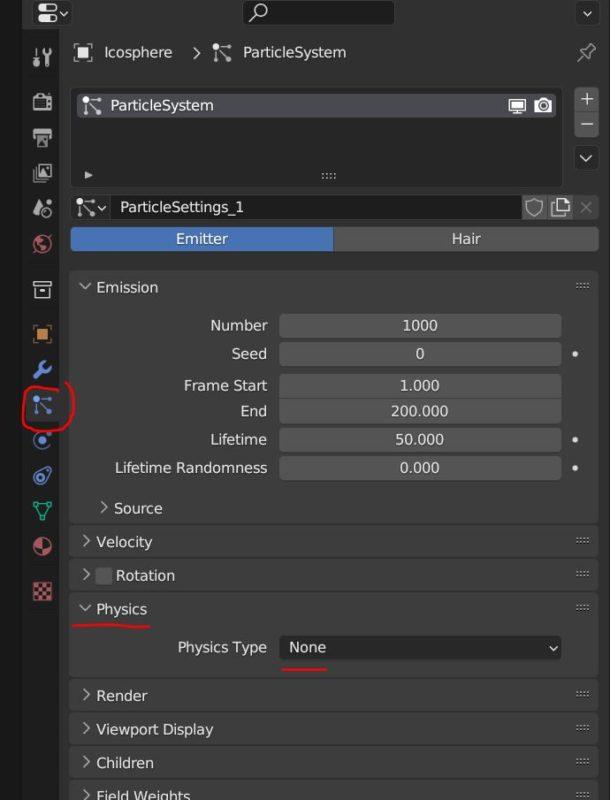The height and width of the screenshot is (800, 610).
Task: Click the Lifetime Randomness slider
Action: 420,468
